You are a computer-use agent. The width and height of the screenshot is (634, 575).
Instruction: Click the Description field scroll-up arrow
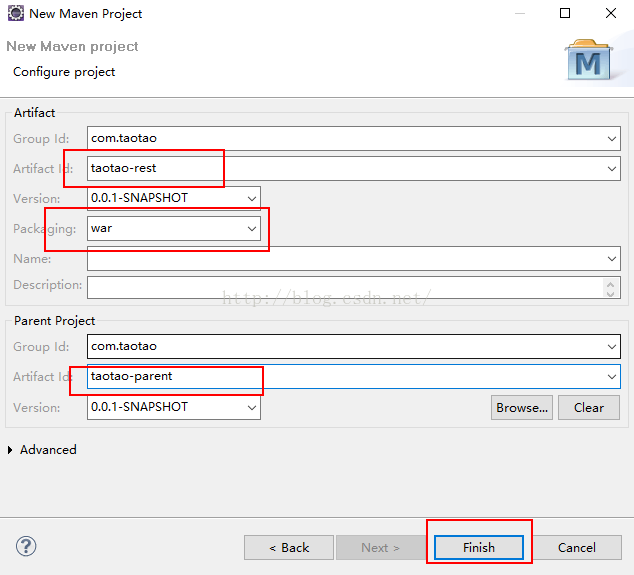click(611, 284)
